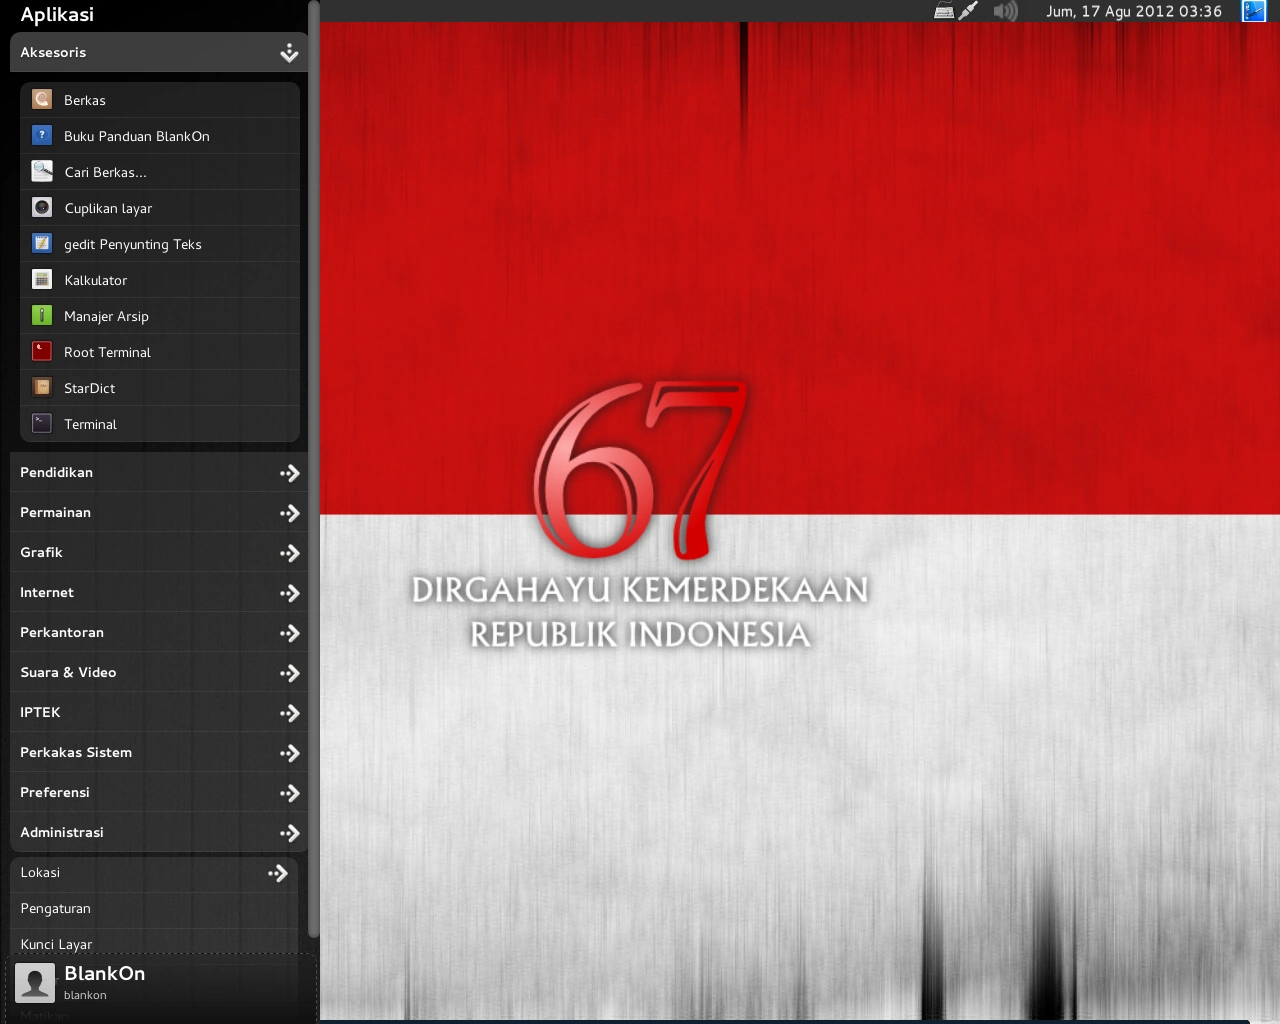Image resolution: width=1280 pixels, height=1024 pixels.
Task: Open the Manajer Arsip icon
Action: tap(42, 316)
